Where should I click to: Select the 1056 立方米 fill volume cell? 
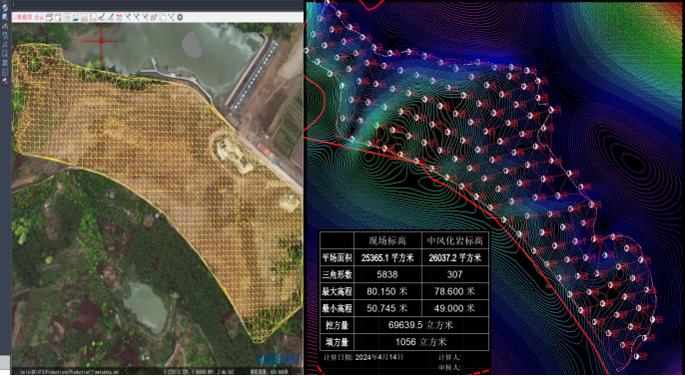click(421, 342)
